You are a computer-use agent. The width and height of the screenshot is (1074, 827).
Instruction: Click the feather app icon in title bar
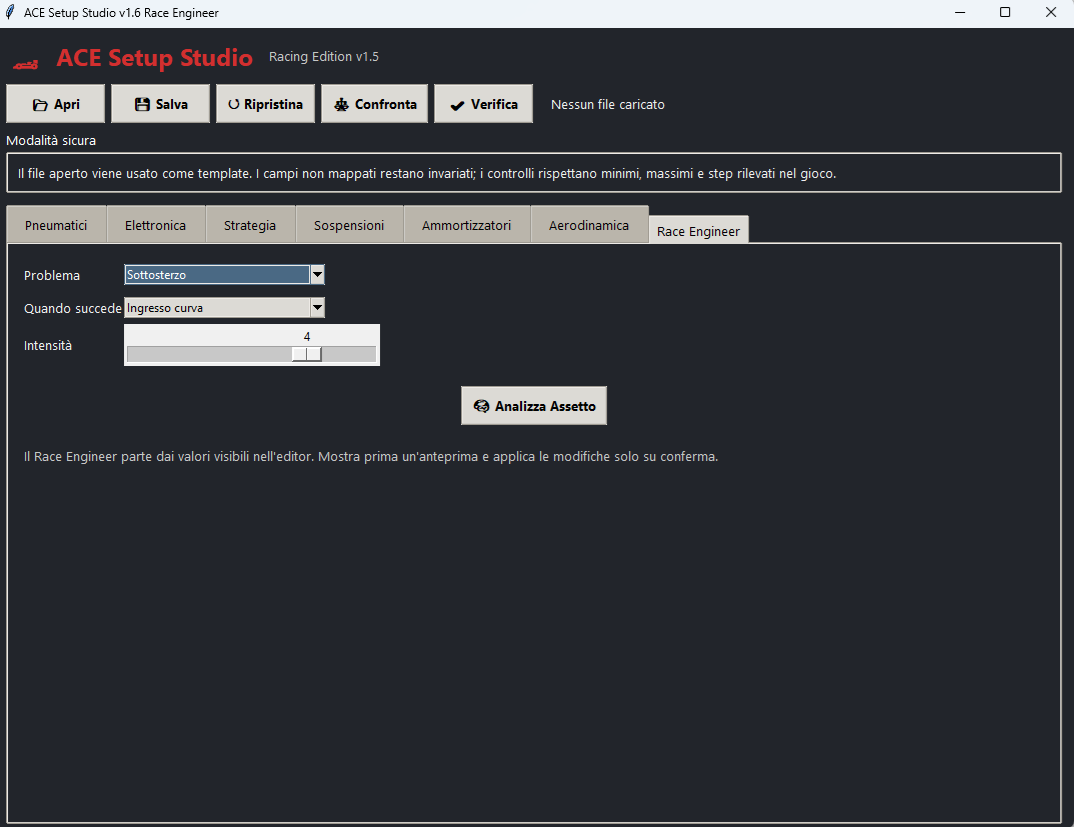[10, 12]
